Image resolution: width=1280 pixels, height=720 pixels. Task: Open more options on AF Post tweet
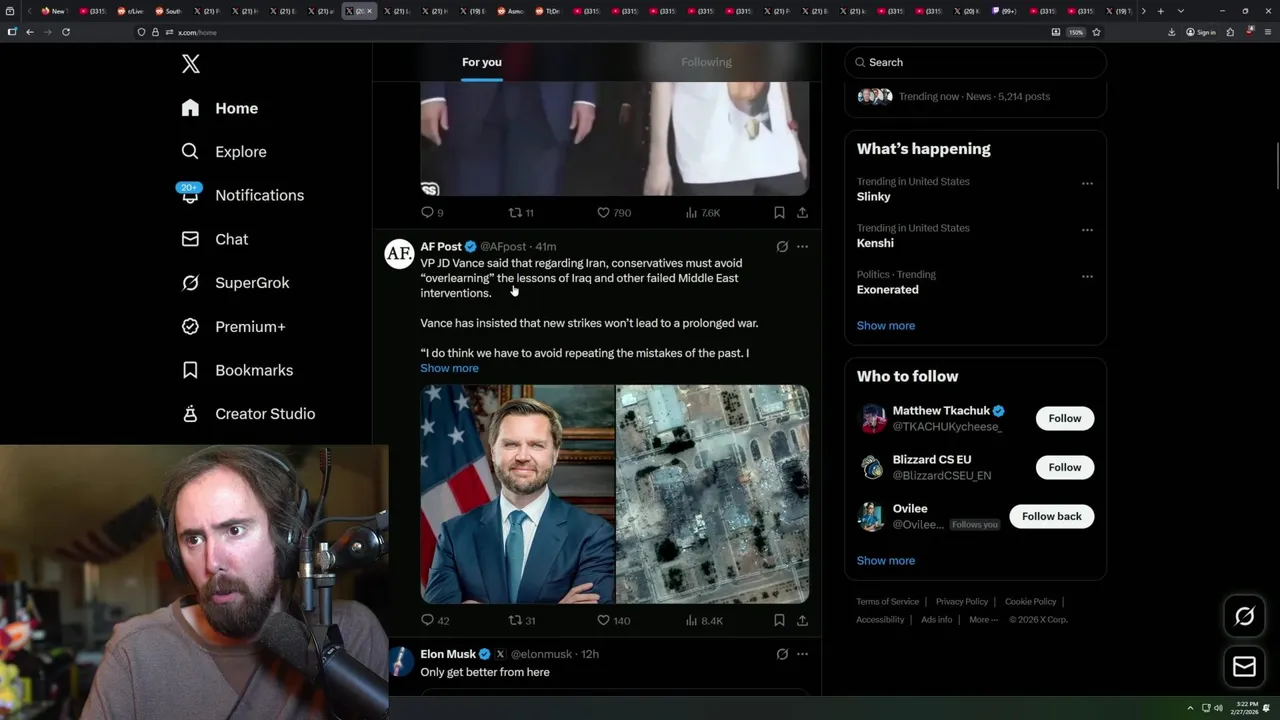click(802, 247)
